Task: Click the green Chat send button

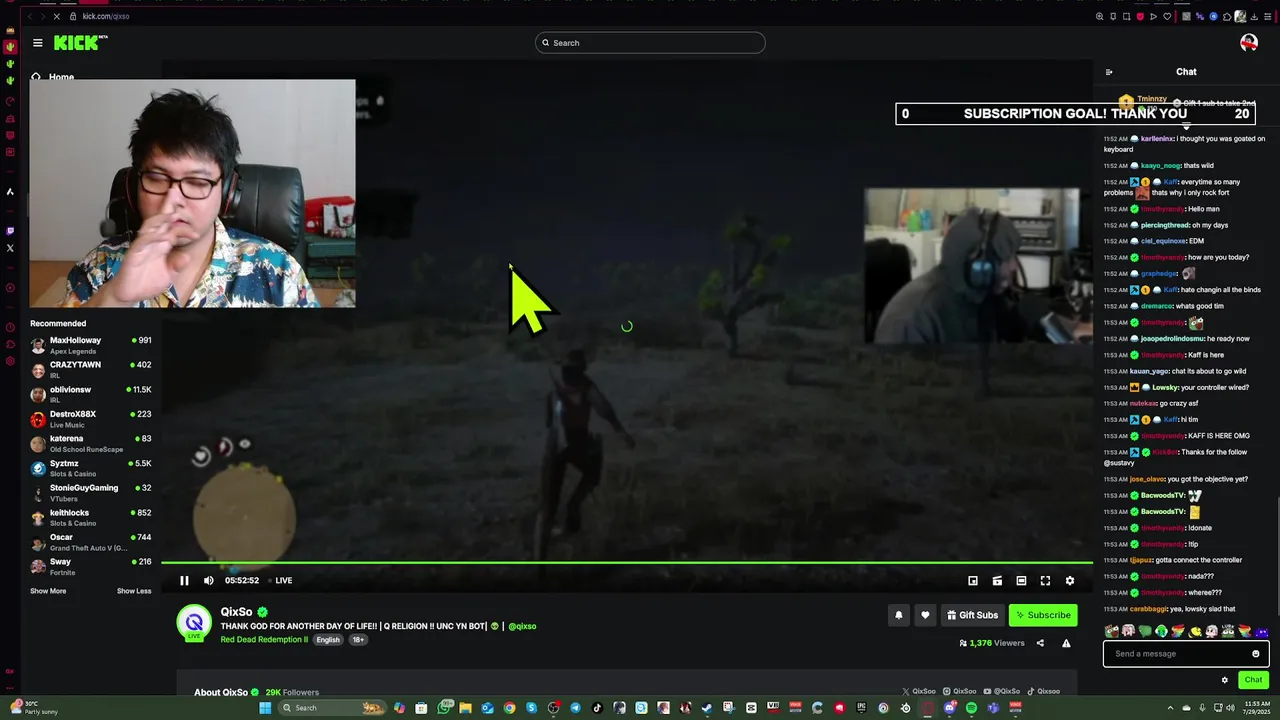Action: [x=1253, y=680]
